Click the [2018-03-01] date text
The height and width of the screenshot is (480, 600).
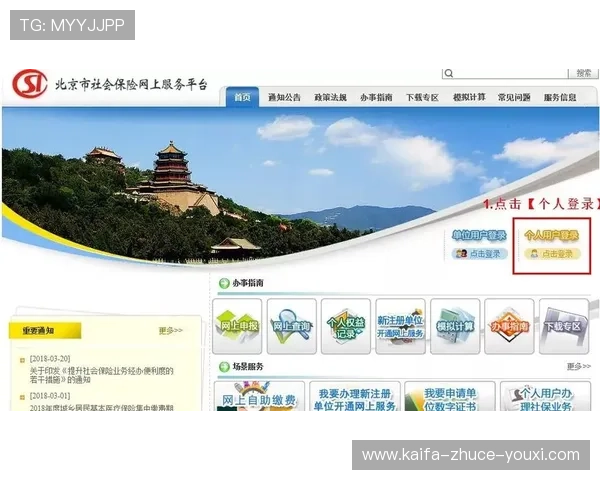click(50, 396)
